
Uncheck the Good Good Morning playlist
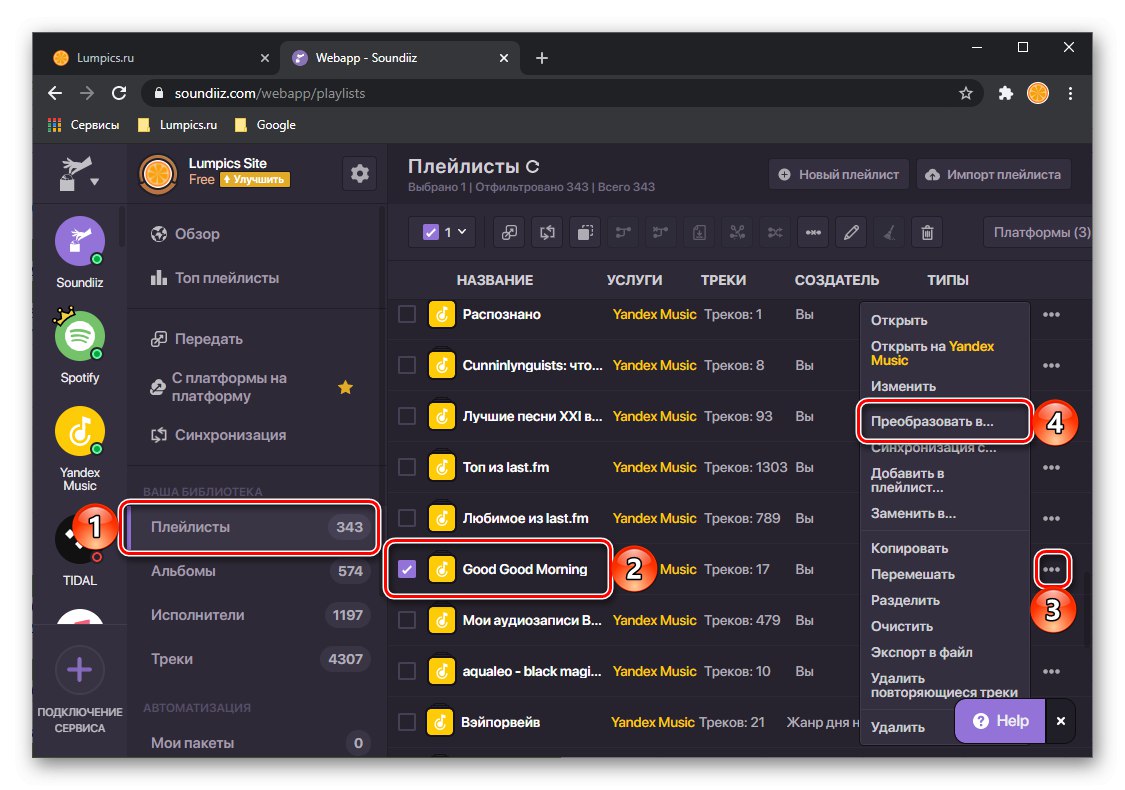(406, 569)
